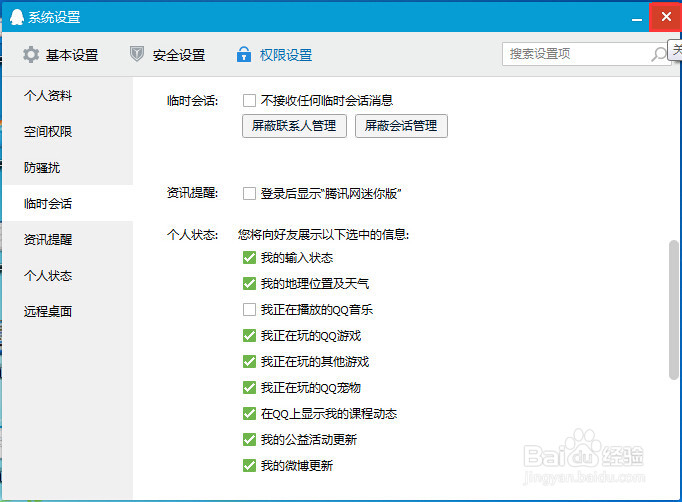
Task: Open 远程桌面 sidebar section
Action: pyautogui.click(x=67, y=311)
